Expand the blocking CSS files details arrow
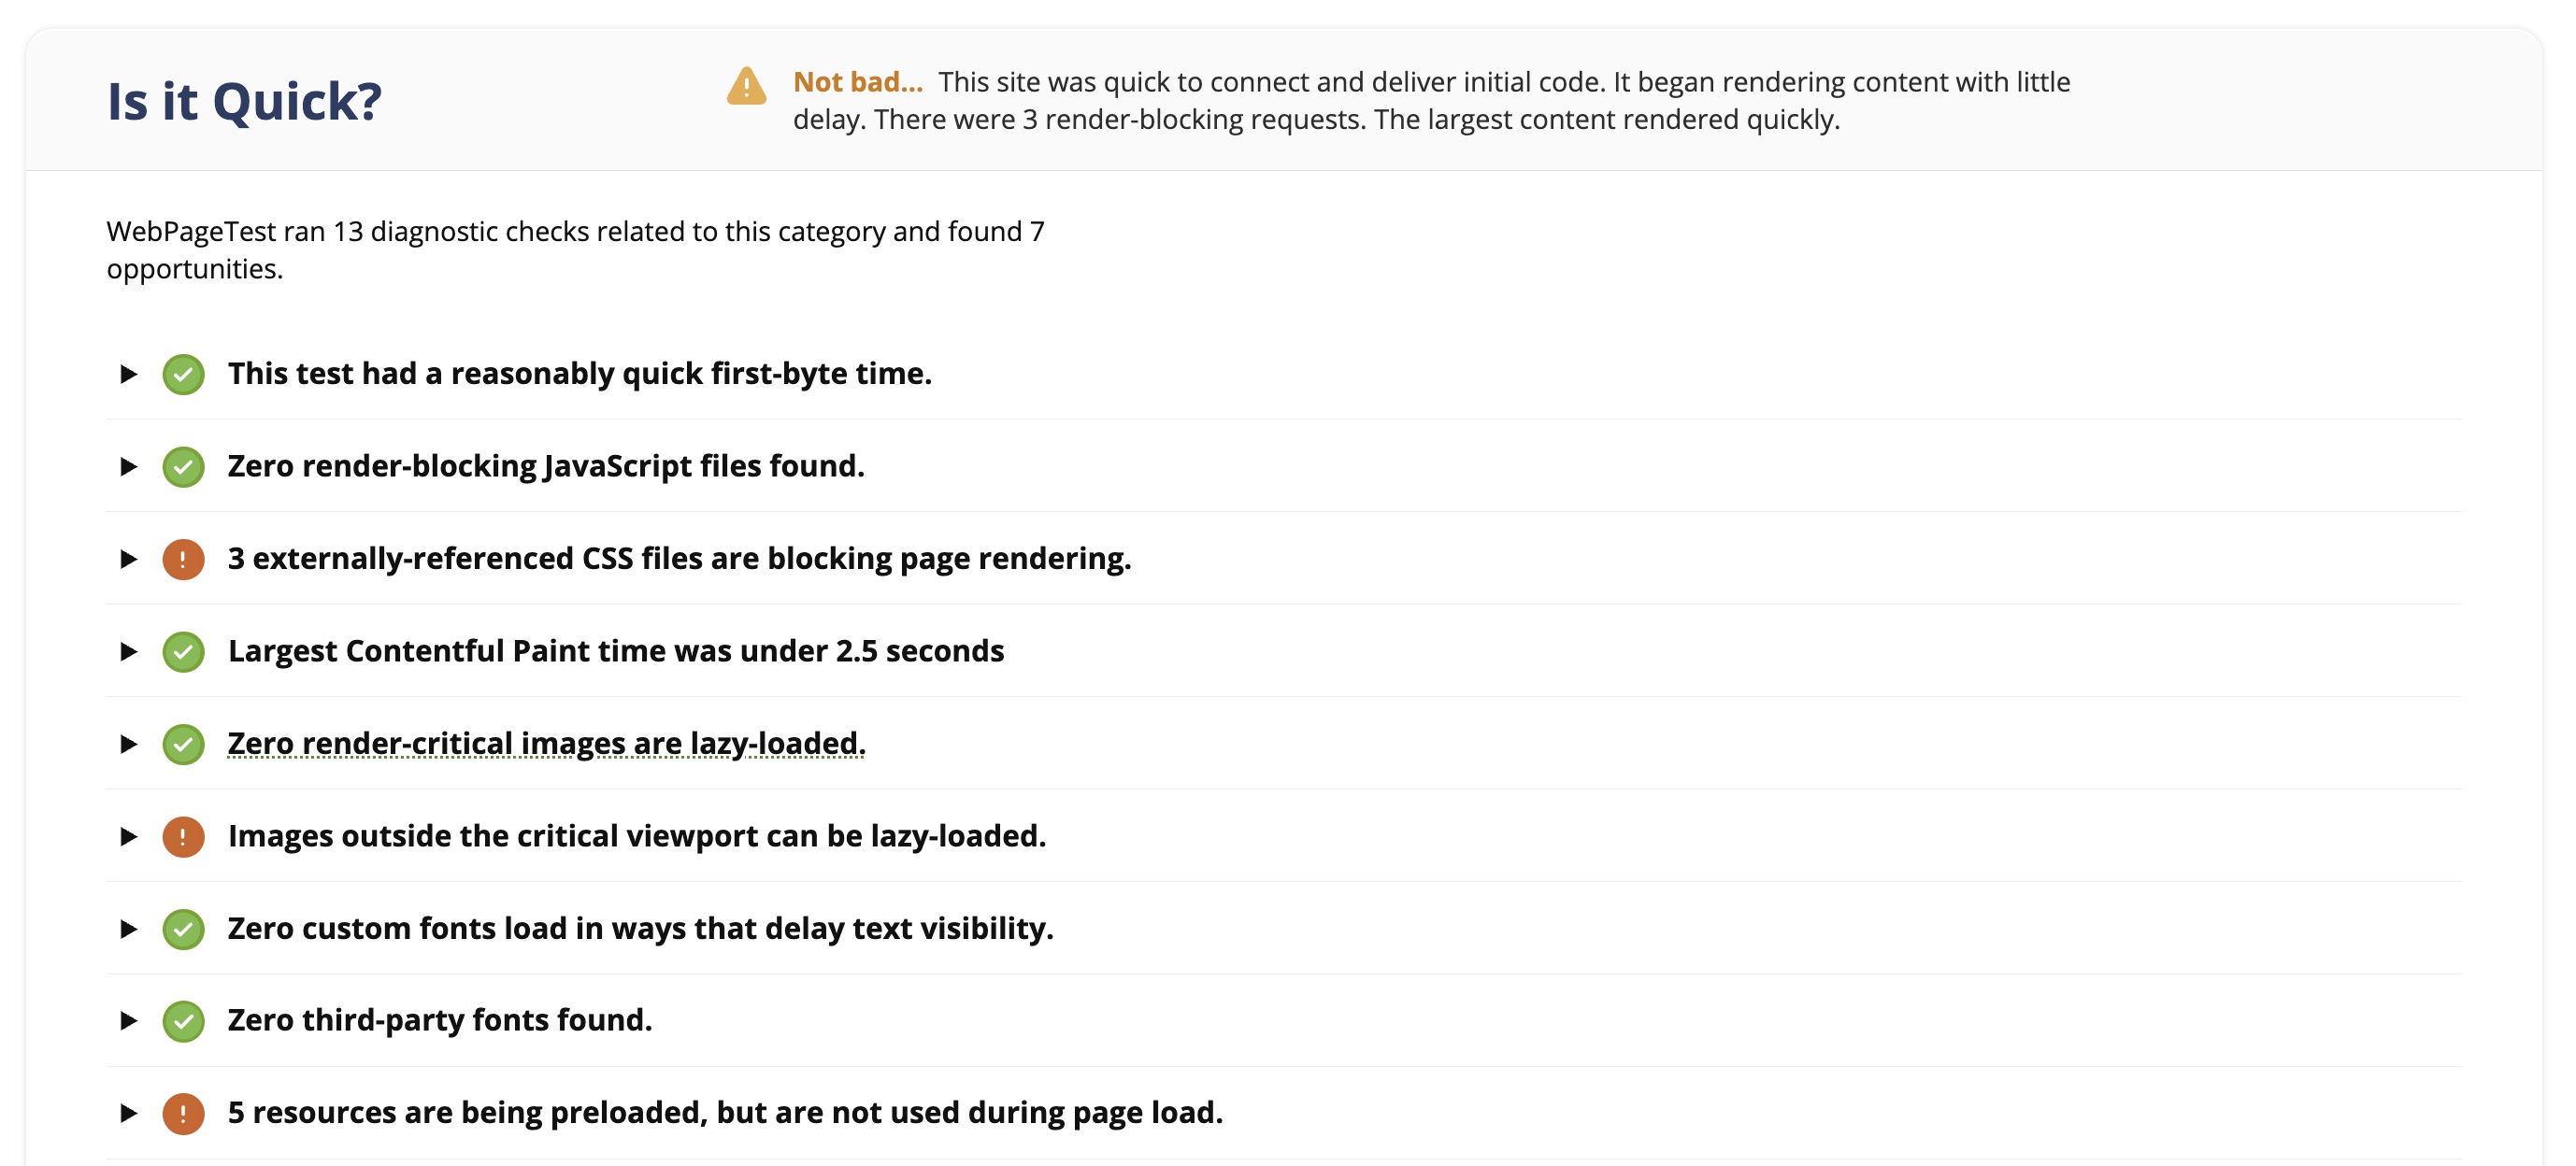 point(128,559)
